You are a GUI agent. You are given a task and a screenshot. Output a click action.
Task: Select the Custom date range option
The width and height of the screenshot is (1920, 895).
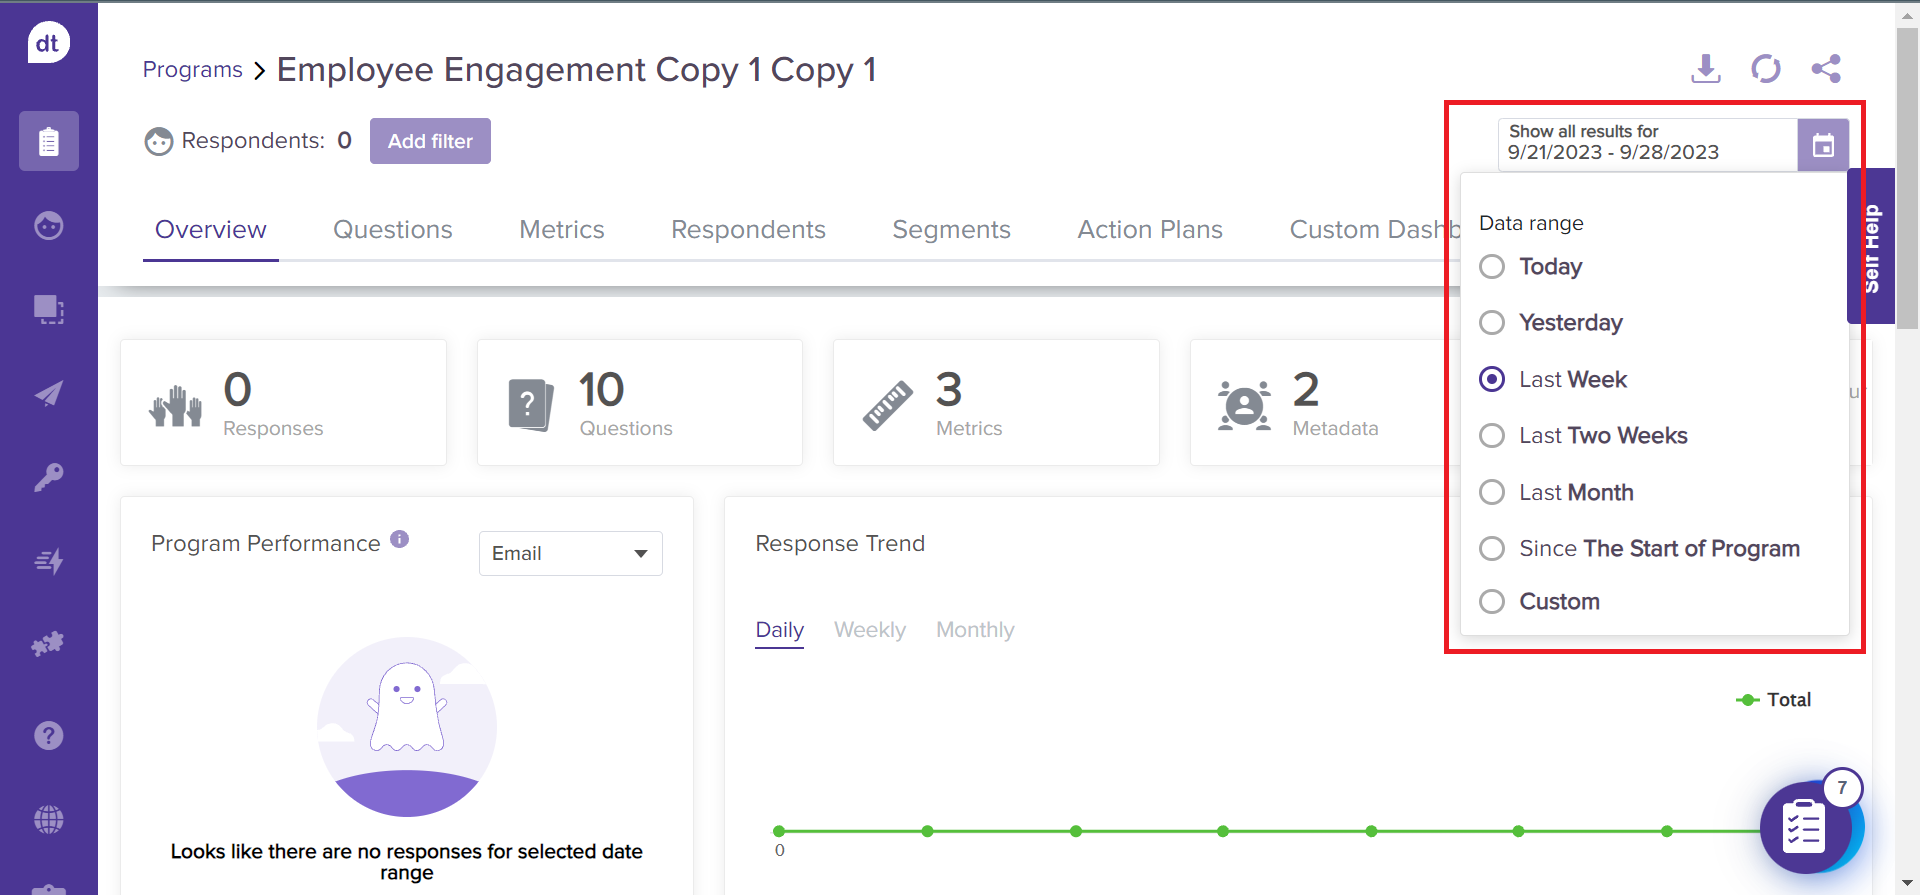(x=1492, y=602)
